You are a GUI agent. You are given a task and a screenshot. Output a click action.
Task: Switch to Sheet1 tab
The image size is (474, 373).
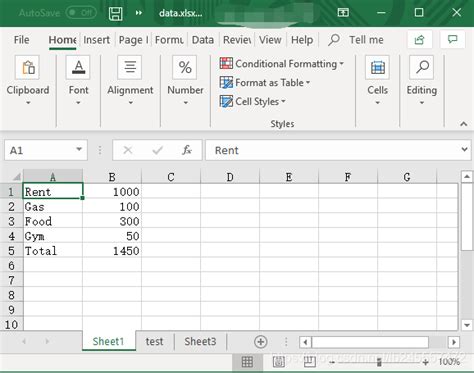(109, 341)
